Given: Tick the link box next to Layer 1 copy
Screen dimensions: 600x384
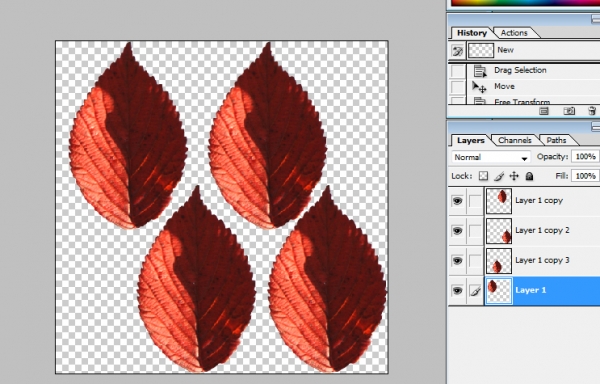Looking at the screenshot, I should tap(475, 201).
